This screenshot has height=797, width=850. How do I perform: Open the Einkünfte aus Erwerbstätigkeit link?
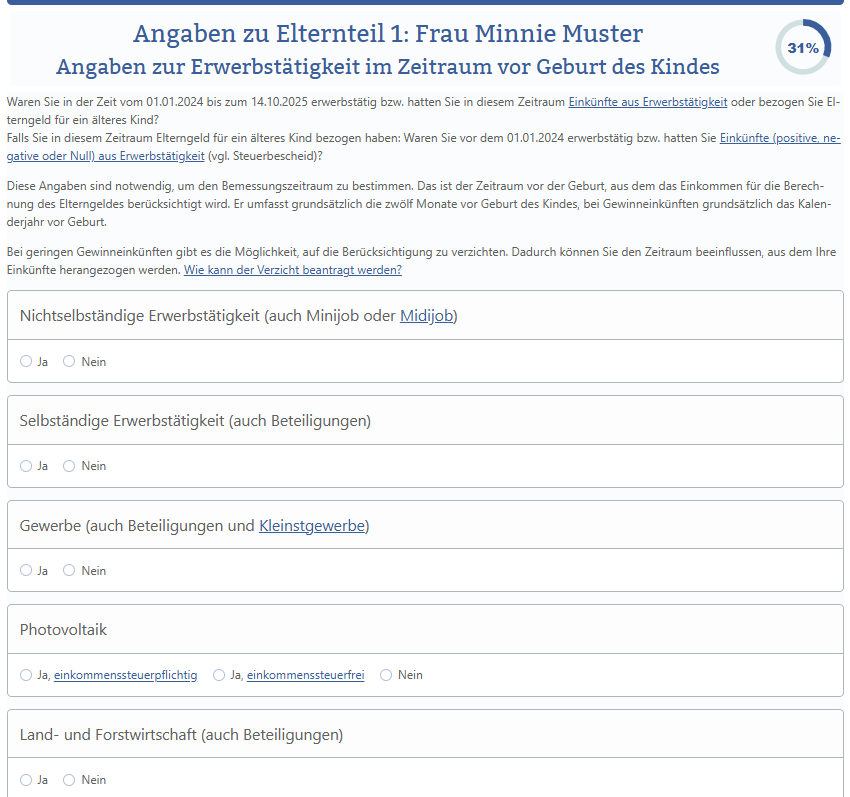[x=648, y=102]
